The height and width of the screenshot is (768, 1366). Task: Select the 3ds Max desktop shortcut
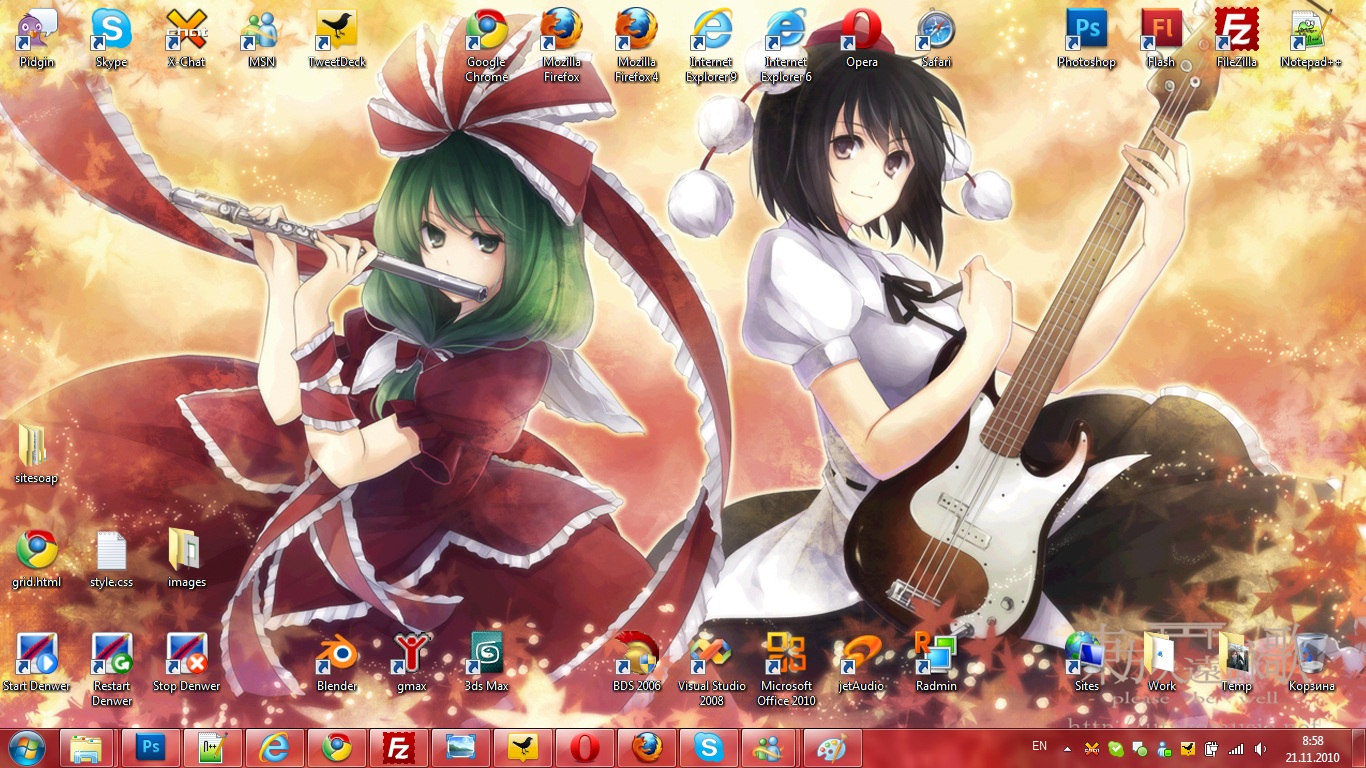487,663
